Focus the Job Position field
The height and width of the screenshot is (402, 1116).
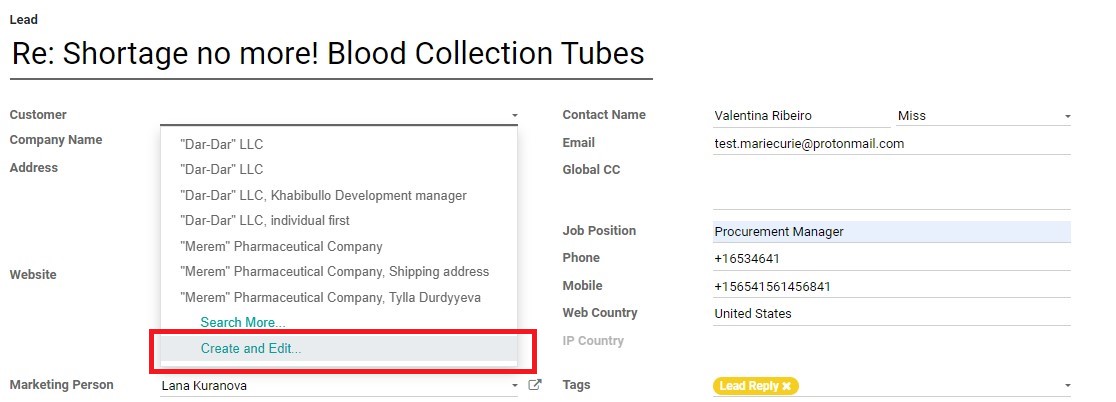pos(892,232)
